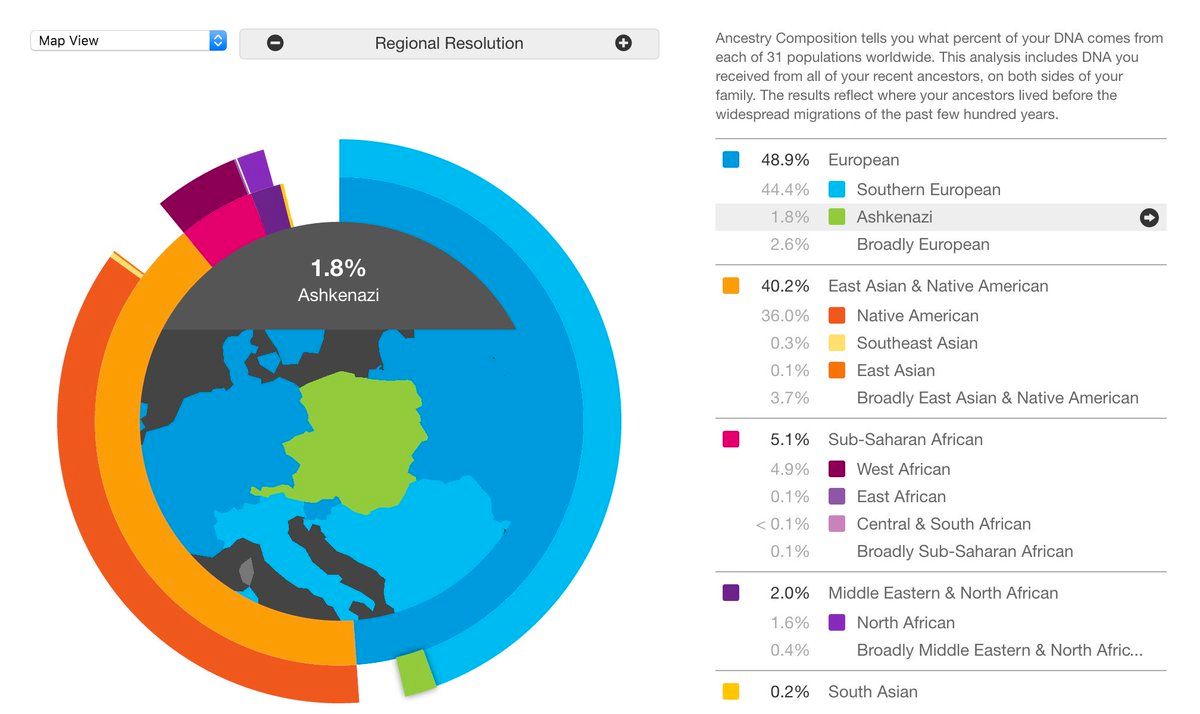
Task: Click the blue European color swatch
Action: point(731,160)
